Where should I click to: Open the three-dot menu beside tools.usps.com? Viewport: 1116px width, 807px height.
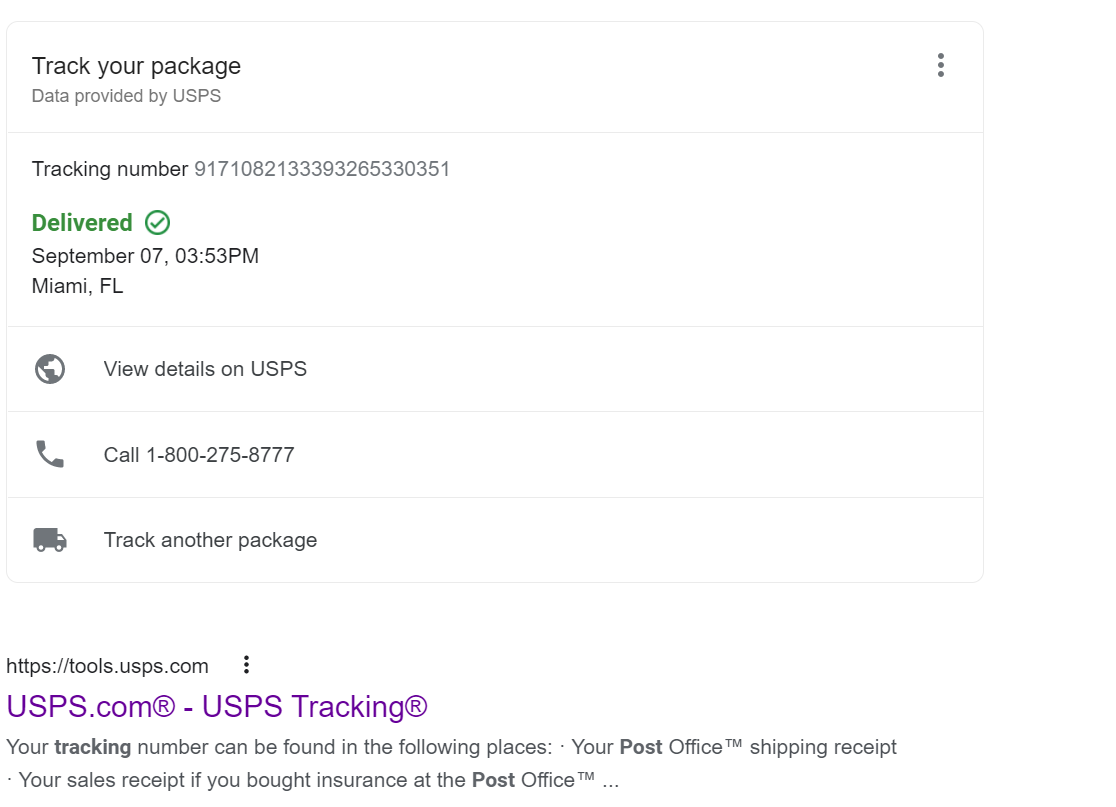pos(246,665)
